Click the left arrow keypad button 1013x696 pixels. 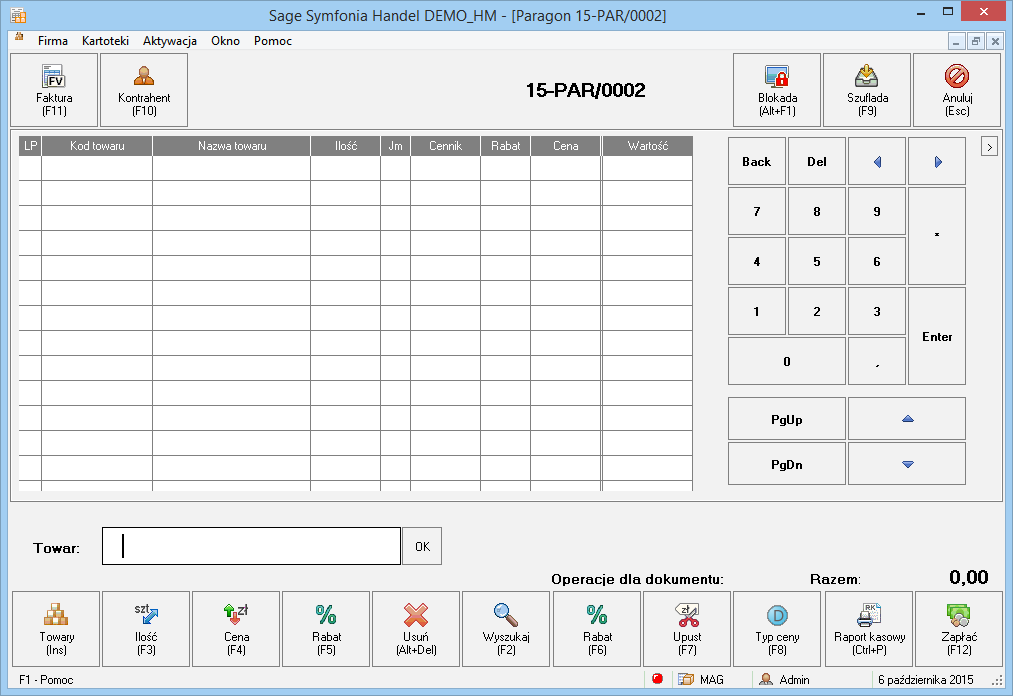tap(877, 162)
